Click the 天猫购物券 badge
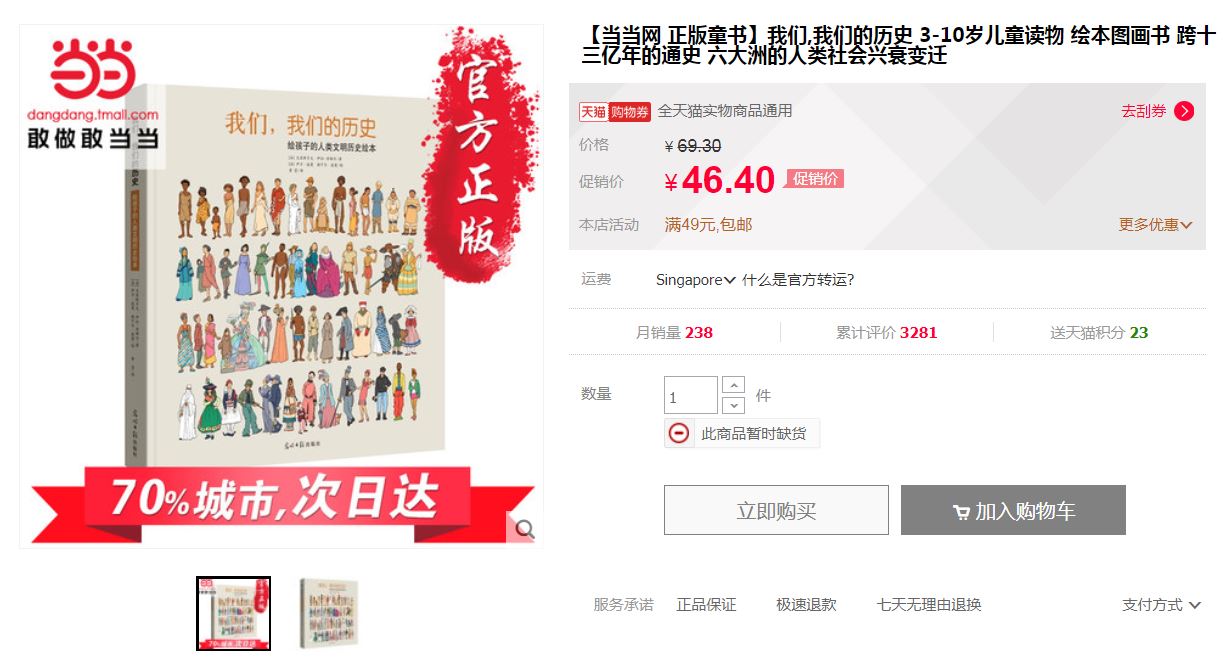The height and width of the screenshot is (670, 1228). pos(615,111)
